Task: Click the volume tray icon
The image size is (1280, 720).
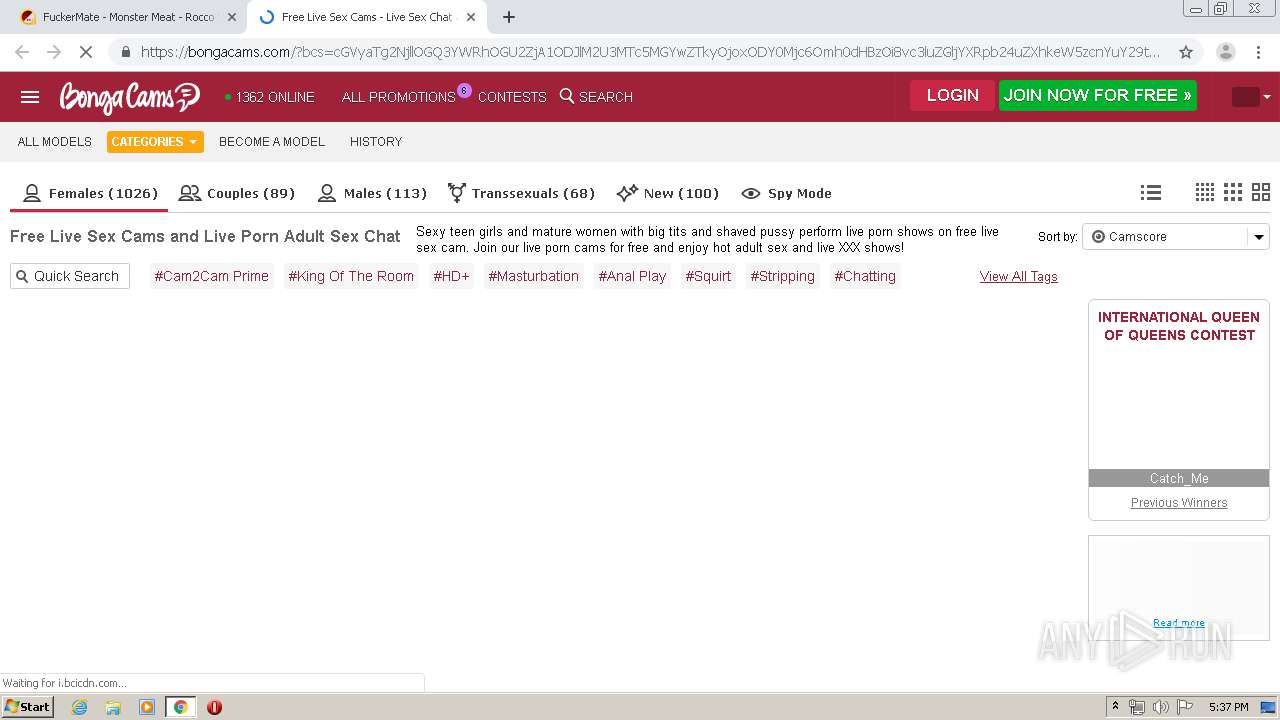Action: [1161, 707]
